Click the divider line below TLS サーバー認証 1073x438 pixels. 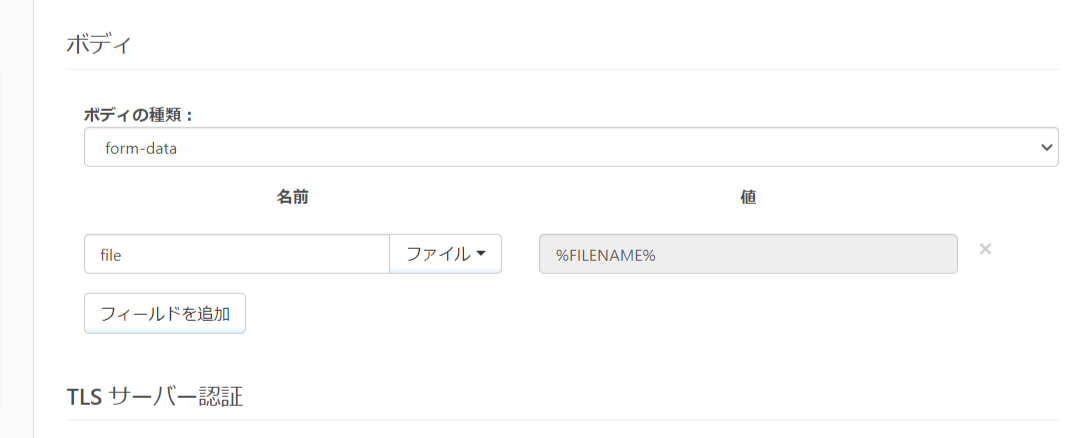click(x=561, y=420)
